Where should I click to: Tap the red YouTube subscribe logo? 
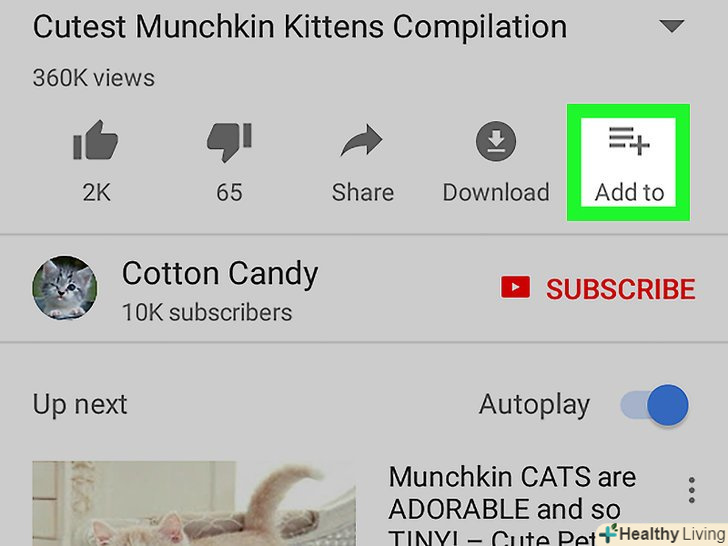click(515, 287)
